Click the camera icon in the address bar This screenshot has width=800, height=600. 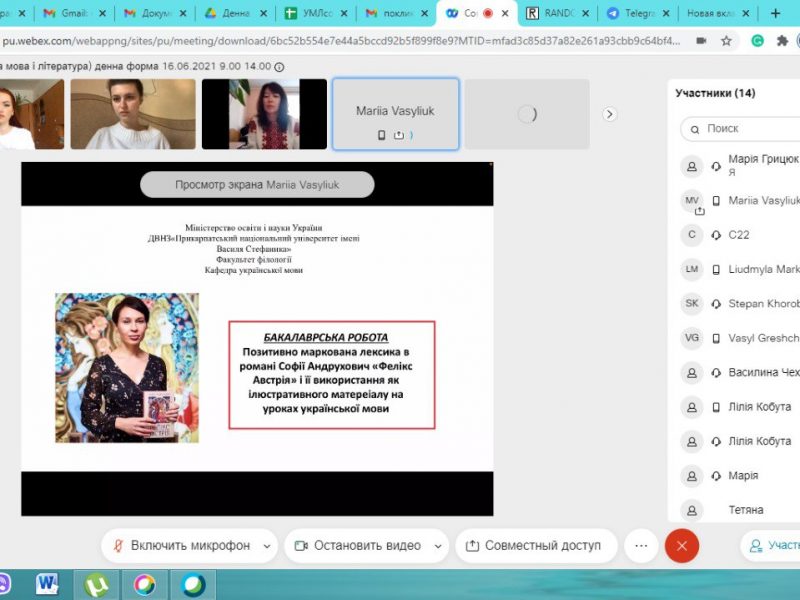tap(700, 41)
